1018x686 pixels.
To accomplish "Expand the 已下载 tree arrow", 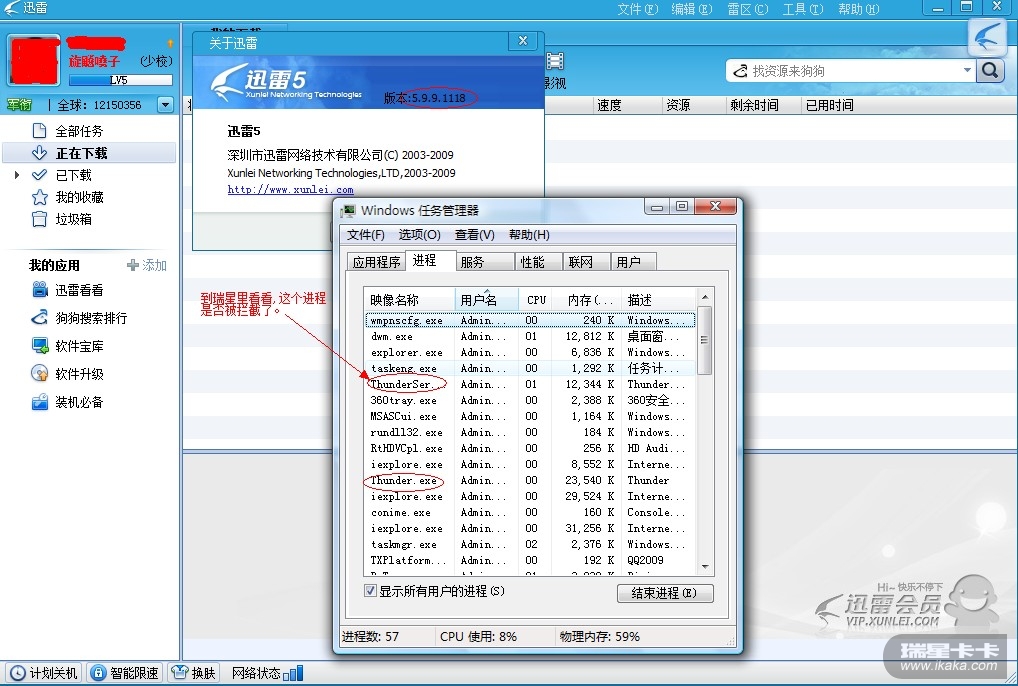I will (x=18, y=175).
